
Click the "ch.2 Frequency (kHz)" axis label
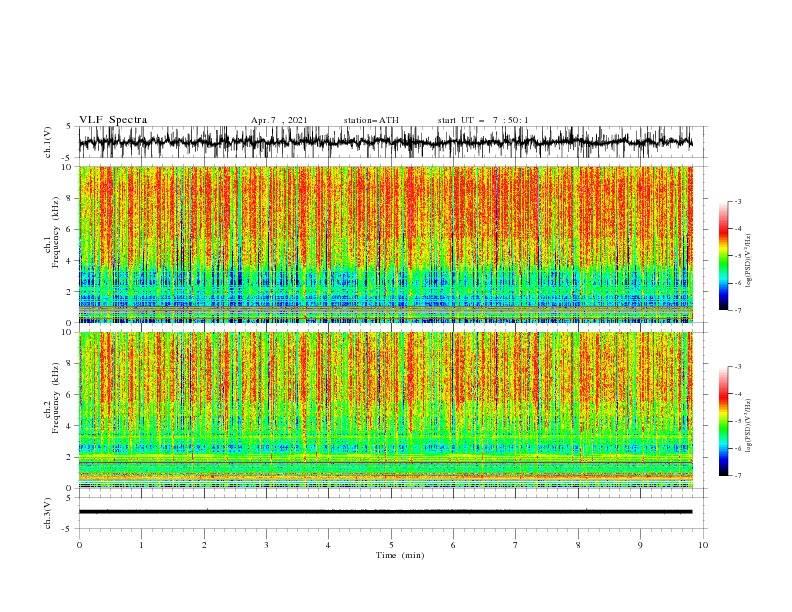coord(52,398)
